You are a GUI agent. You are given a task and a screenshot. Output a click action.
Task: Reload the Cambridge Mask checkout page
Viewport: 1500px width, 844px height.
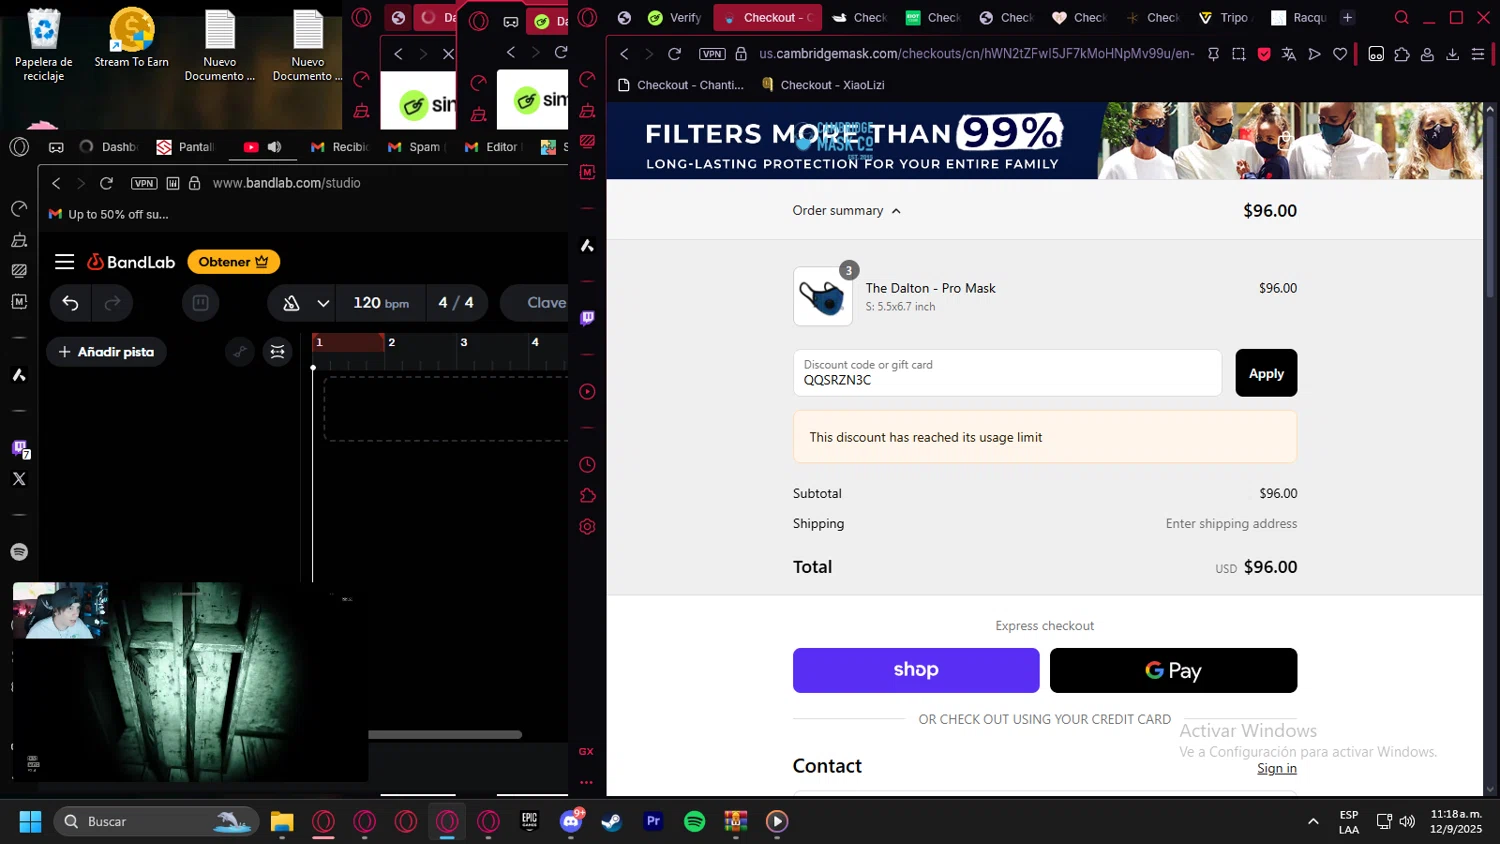click(674, 54)
